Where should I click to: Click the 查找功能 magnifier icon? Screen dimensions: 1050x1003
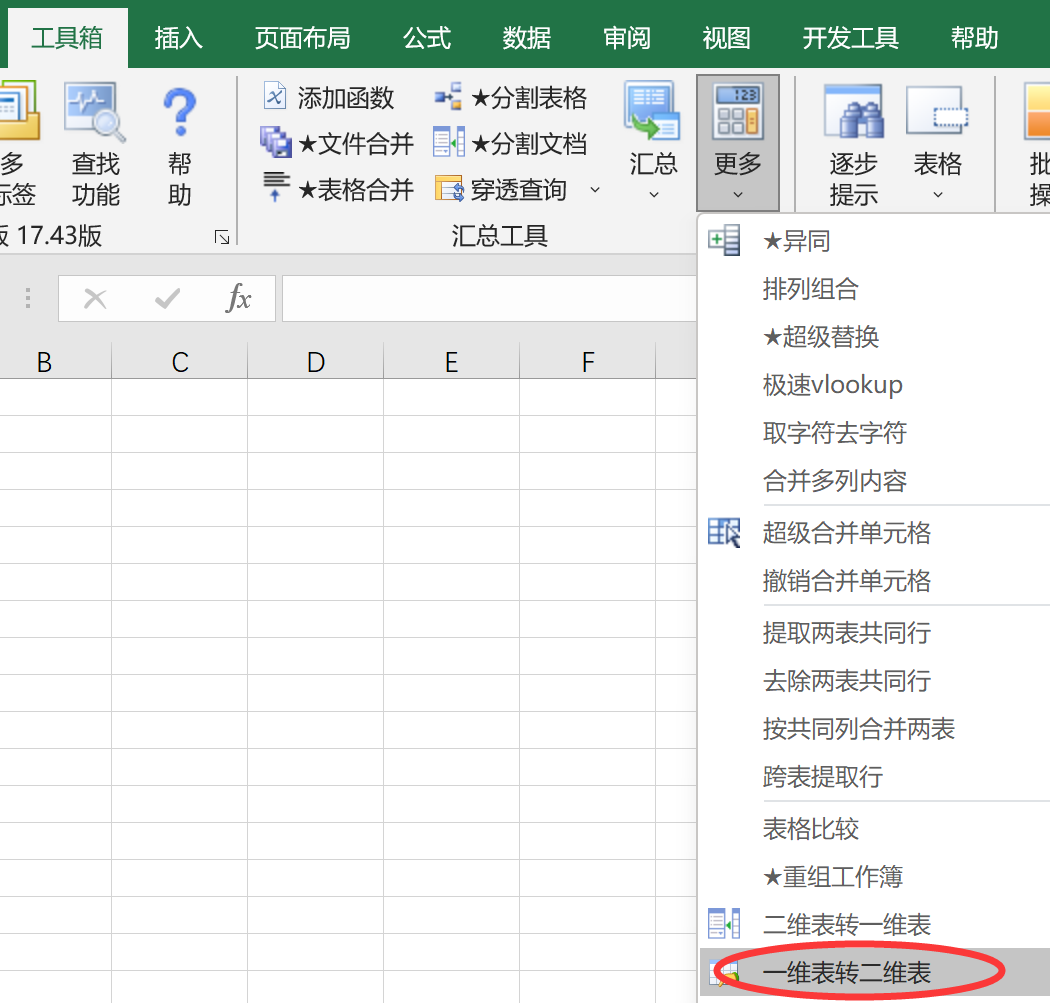95,112
